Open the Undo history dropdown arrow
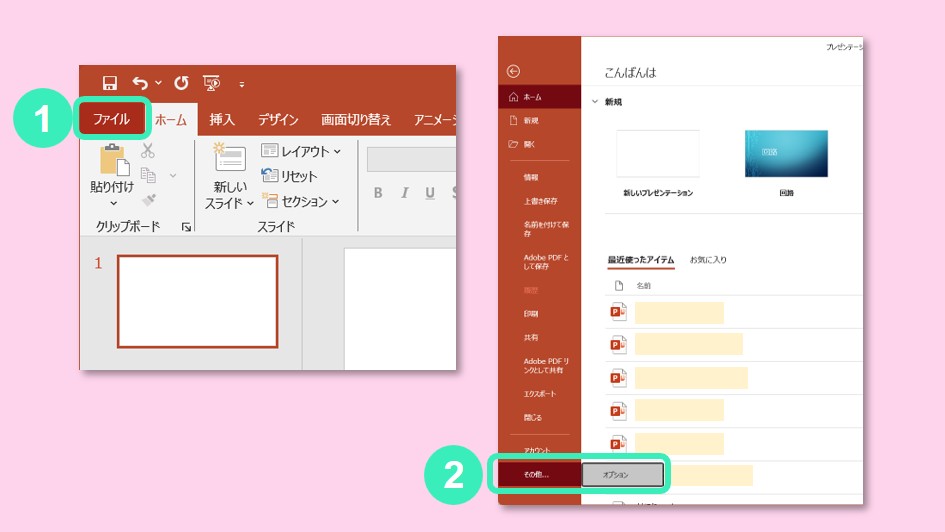The width and height of the screenshot is (945, 532). (x=159, y=83)
